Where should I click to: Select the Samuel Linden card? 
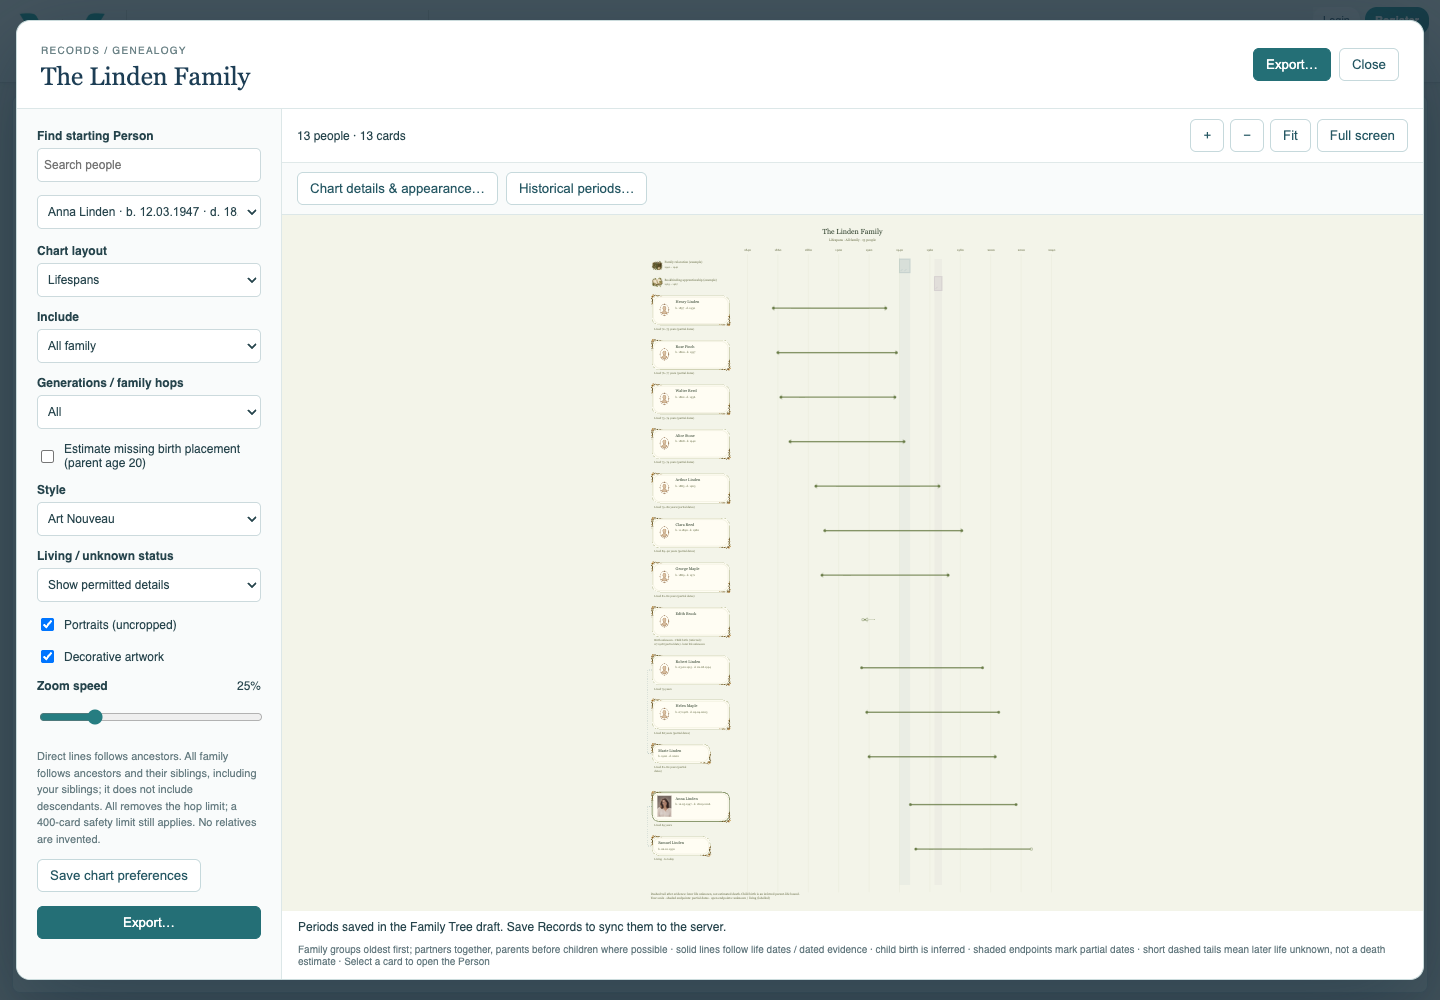click(x=681, y=846)
